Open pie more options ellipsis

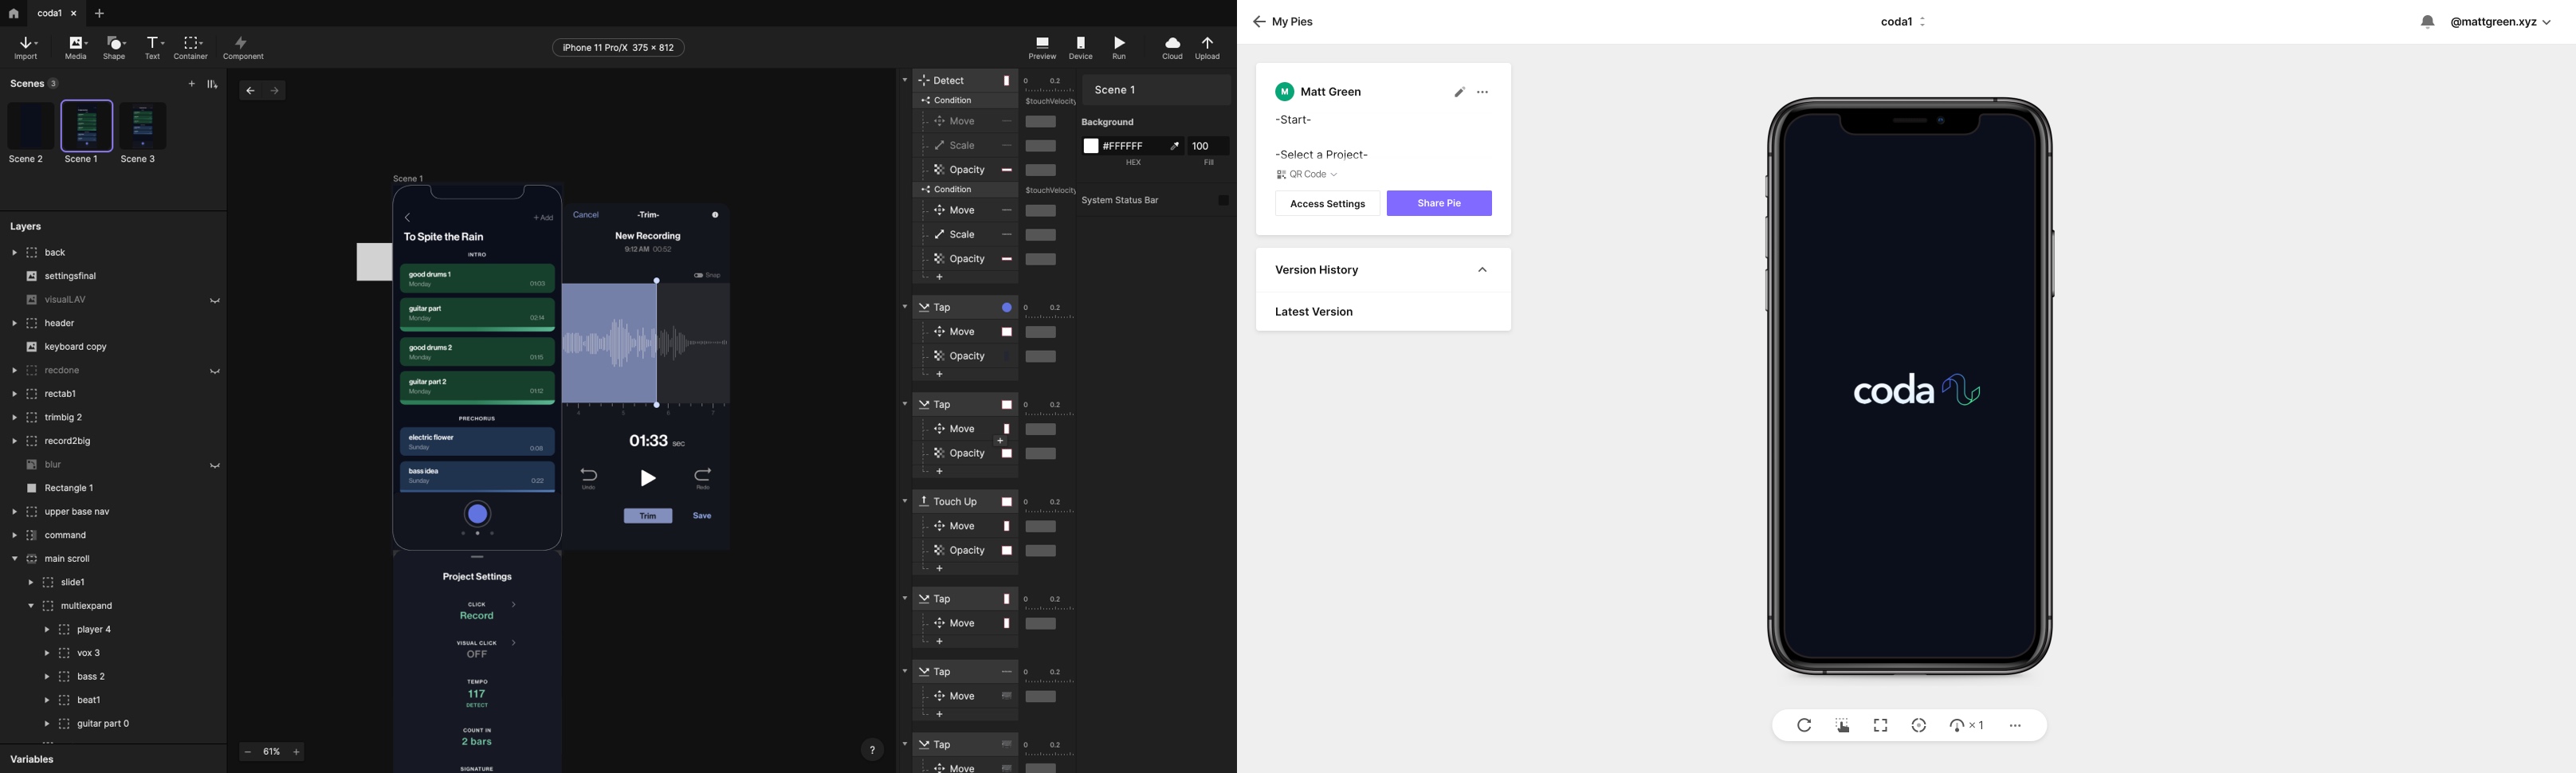[1483, 92]
